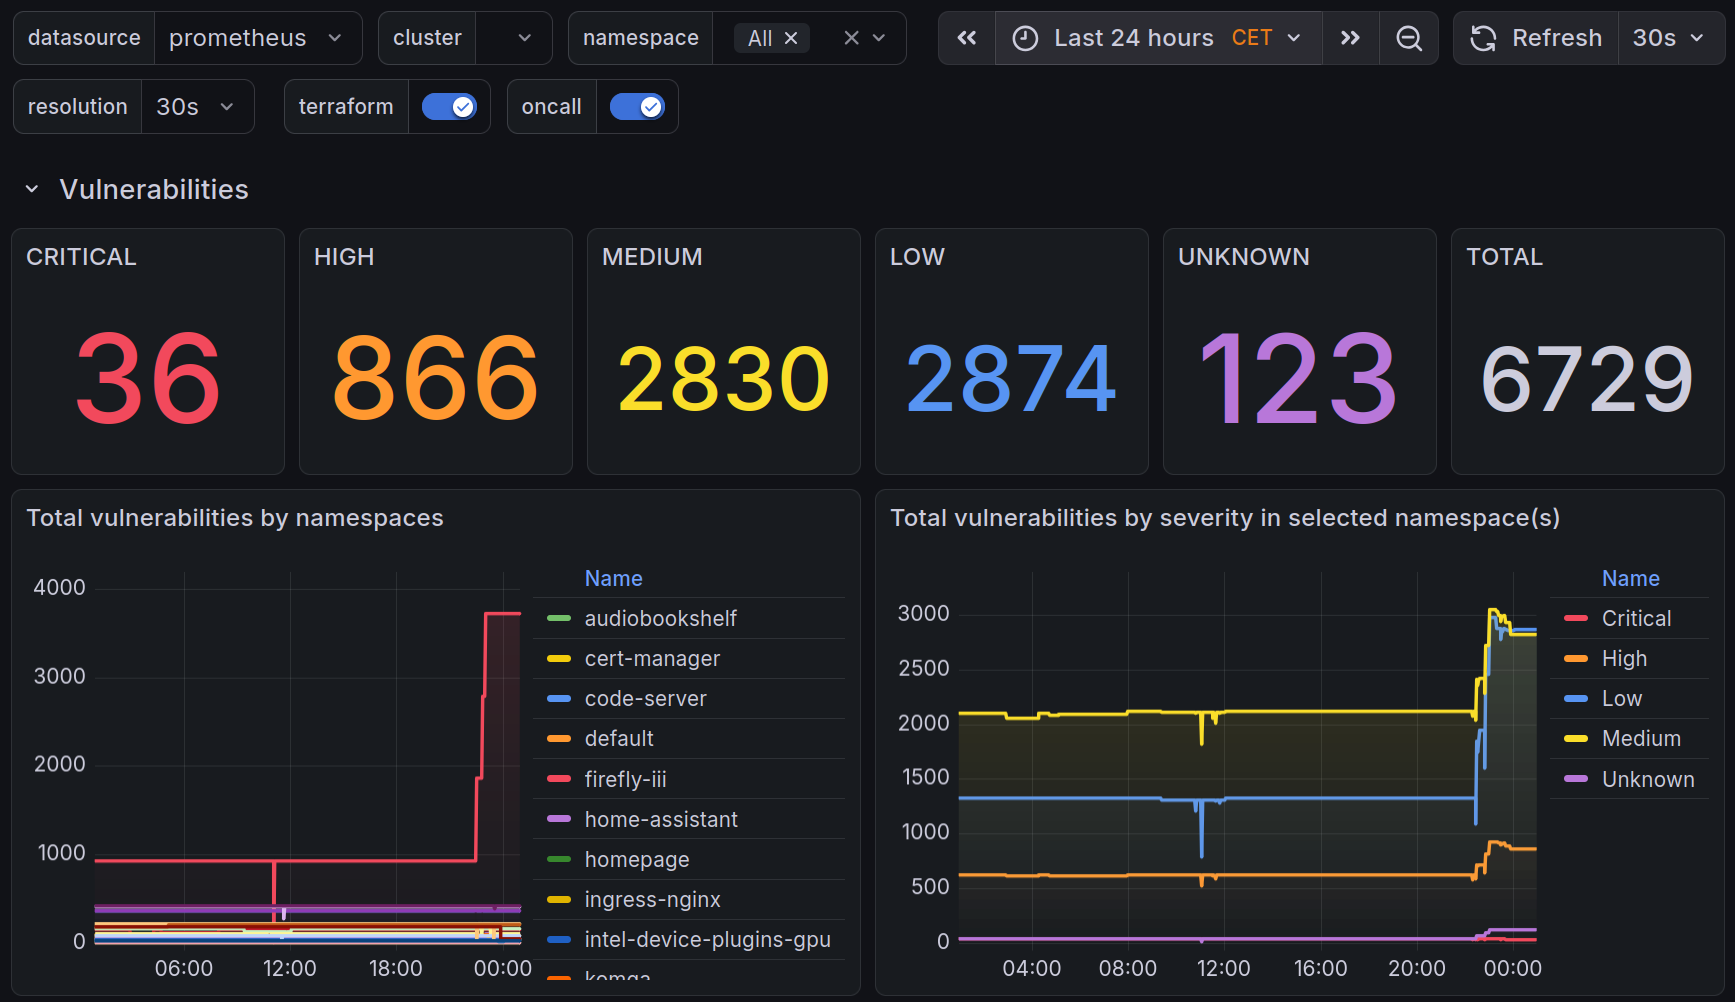The image size is (1735, 1002).
Task: Toggle the oncall switch off
Action: pyautogui.click(x=637, y=107)
